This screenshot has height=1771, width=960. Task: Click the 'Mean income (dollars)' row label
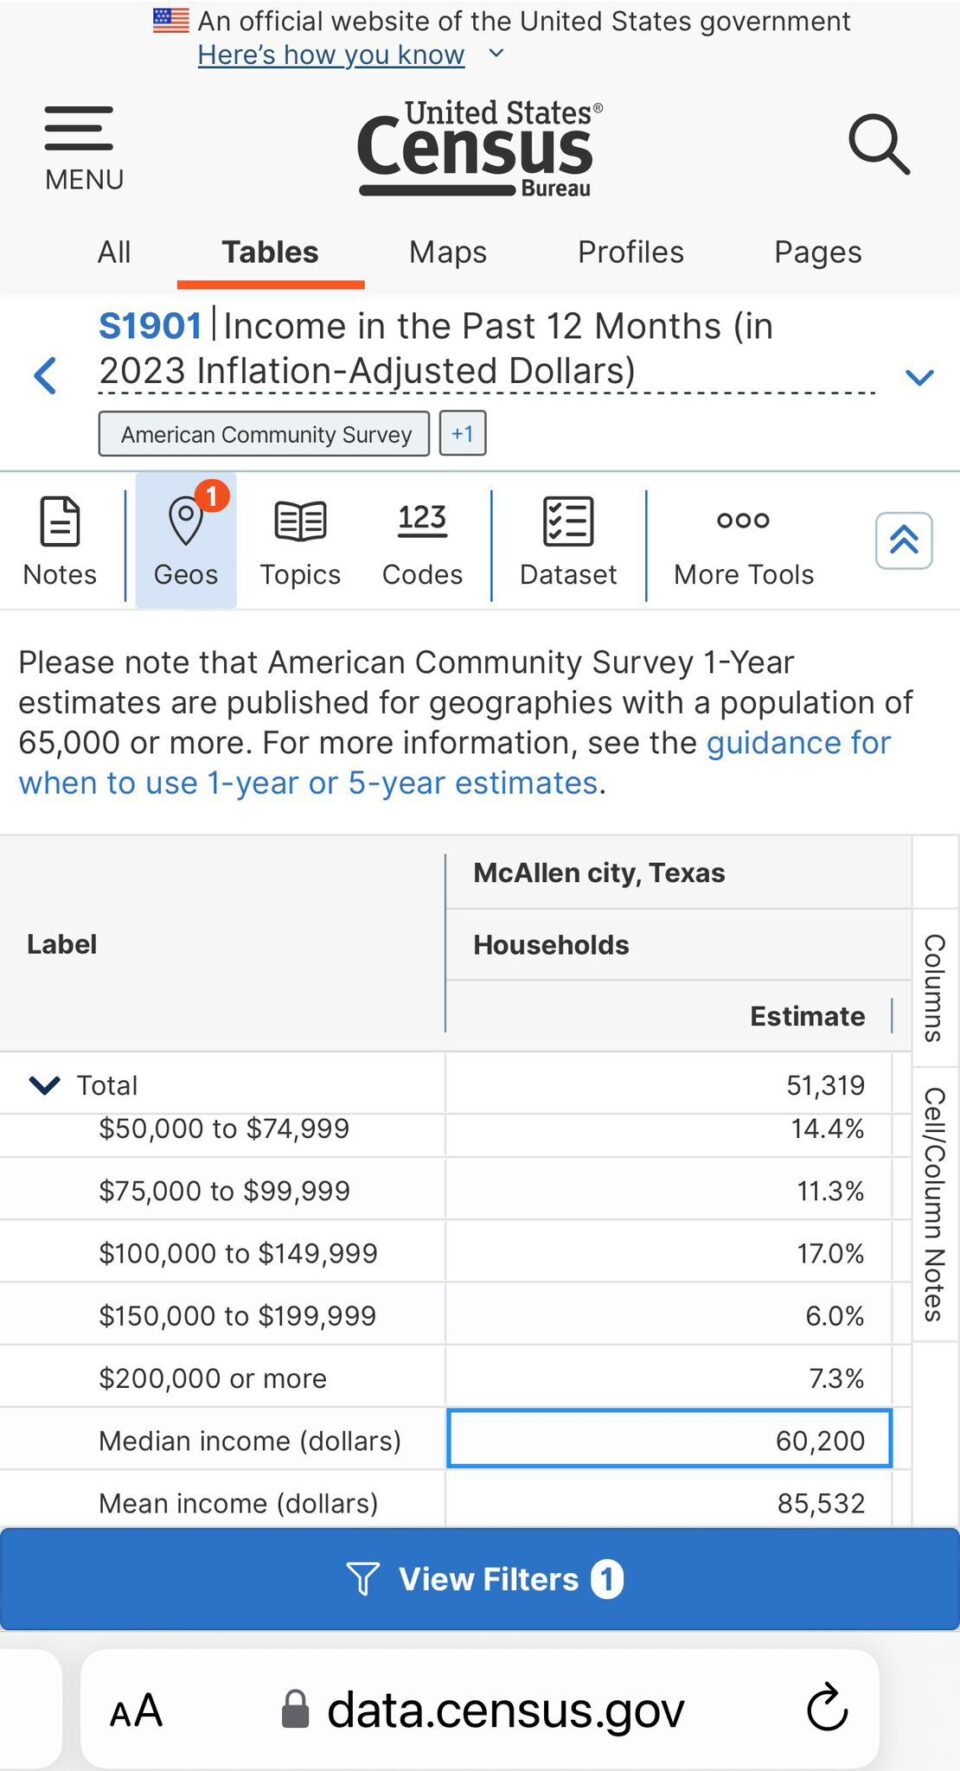click(238, 1503)
